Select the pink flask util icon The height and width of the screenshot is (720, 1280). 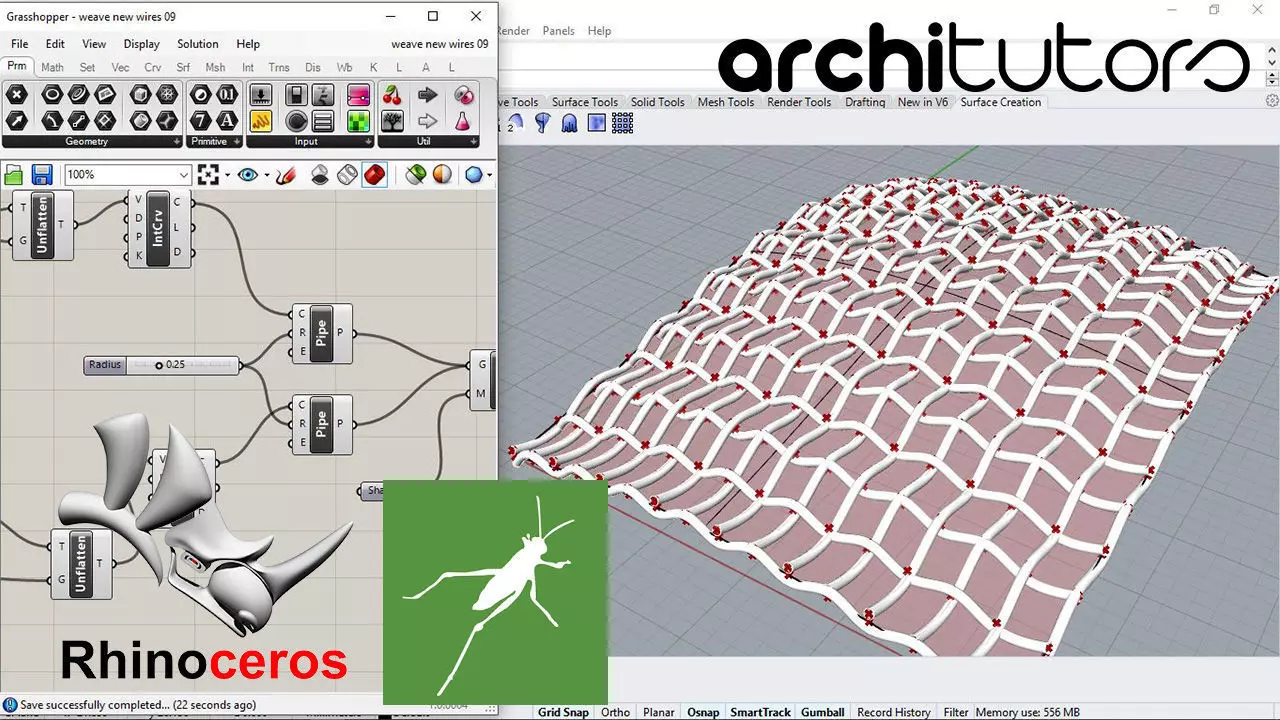pos(463,121)
